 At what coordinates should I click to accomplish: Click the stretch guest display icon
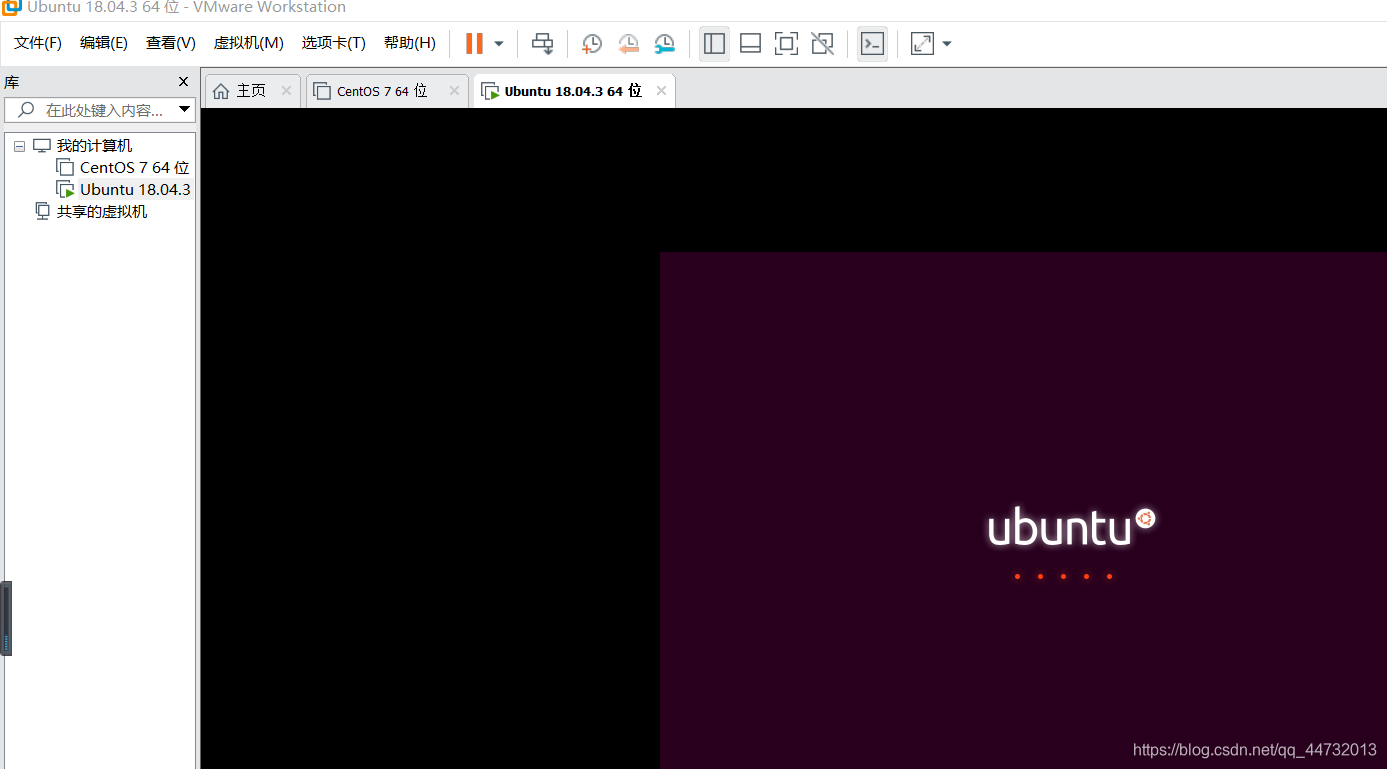(922, 43)
